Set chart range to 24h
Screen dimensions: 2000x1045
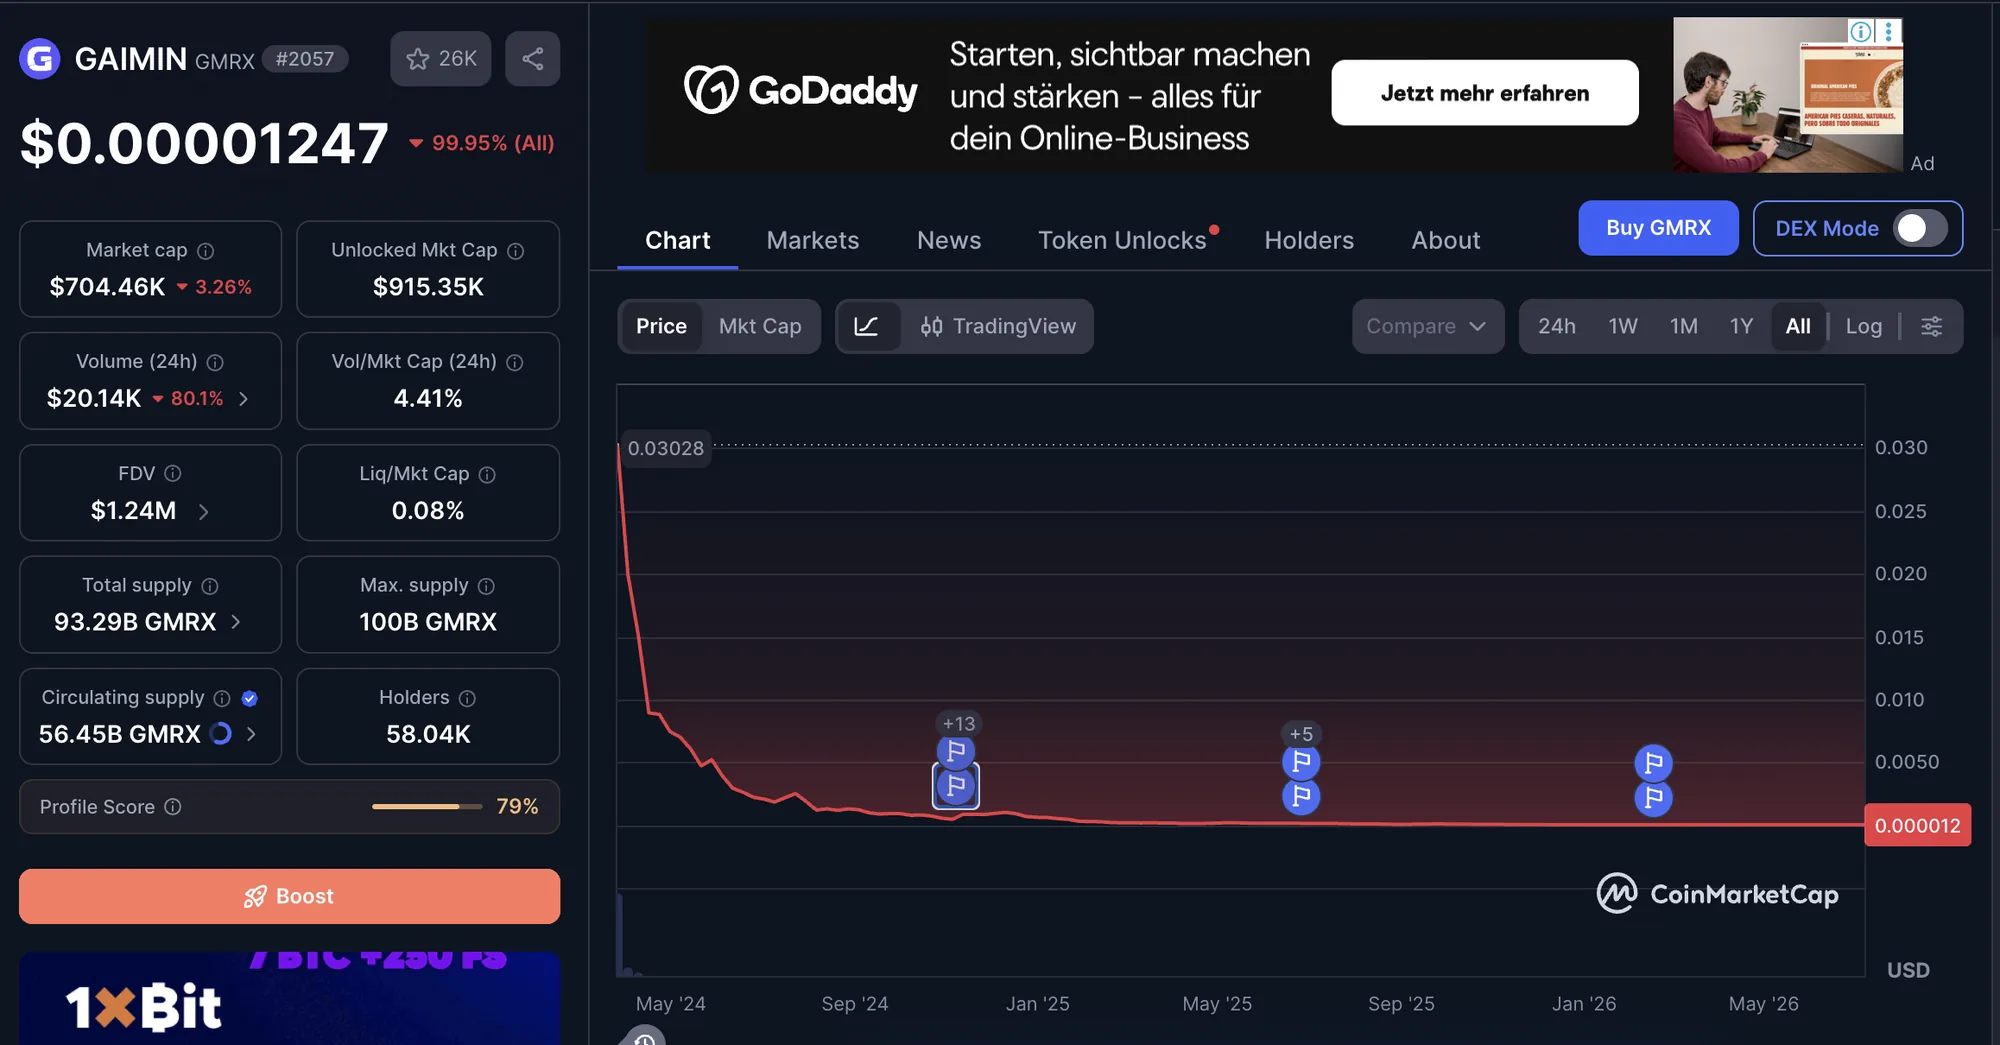(1557, 326)
